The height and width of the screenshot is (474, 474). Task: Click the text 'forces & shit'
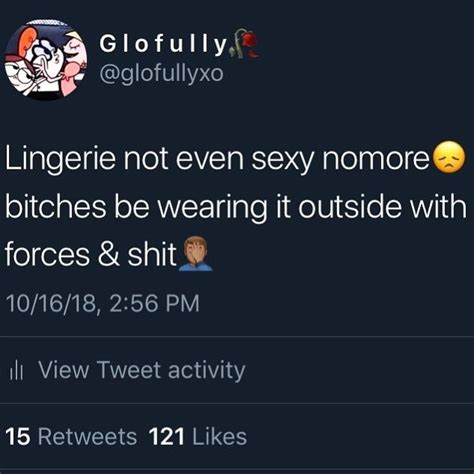coord(91,254)
